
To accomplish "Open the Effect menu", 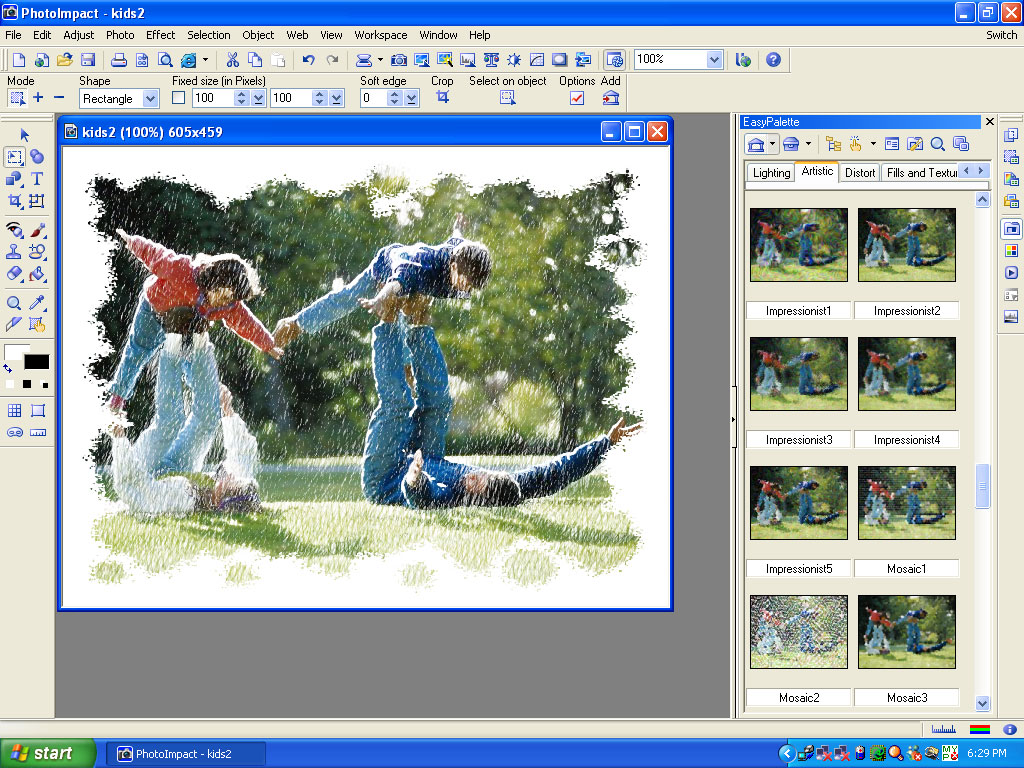I will click(160, 35).
